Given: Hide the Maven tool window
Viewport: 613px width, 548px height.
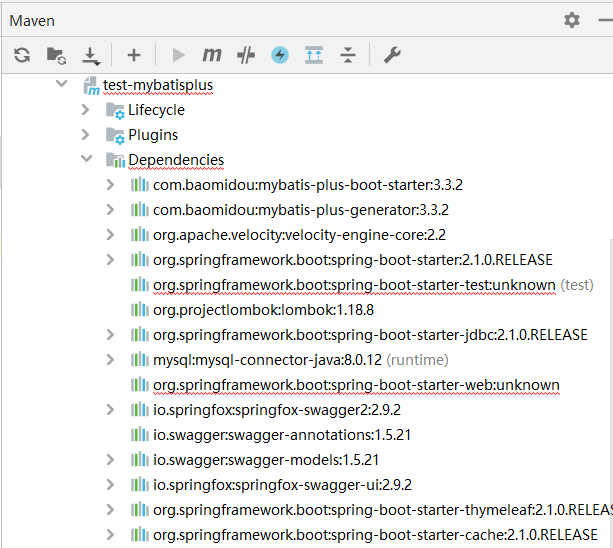Looking at the screenshot, I should [606, 20].
